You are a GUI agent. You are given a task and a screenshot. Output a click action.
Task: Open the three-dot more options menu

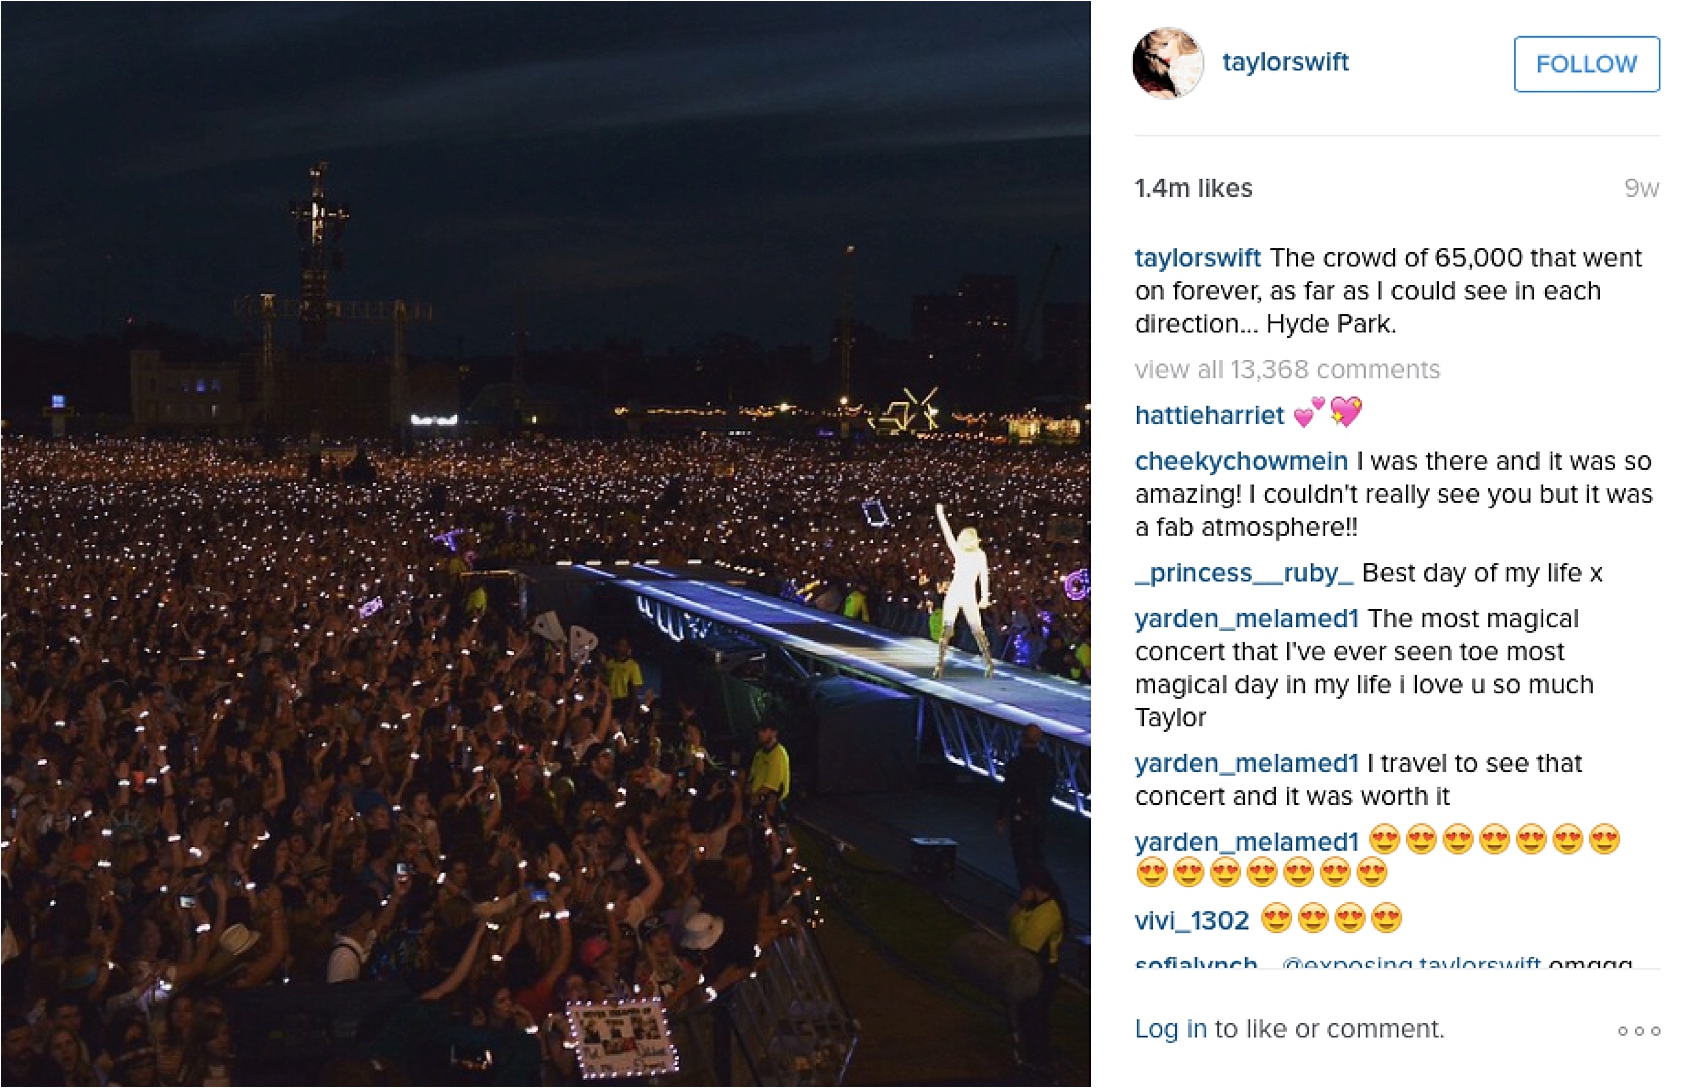[x=1639, y=1030]
